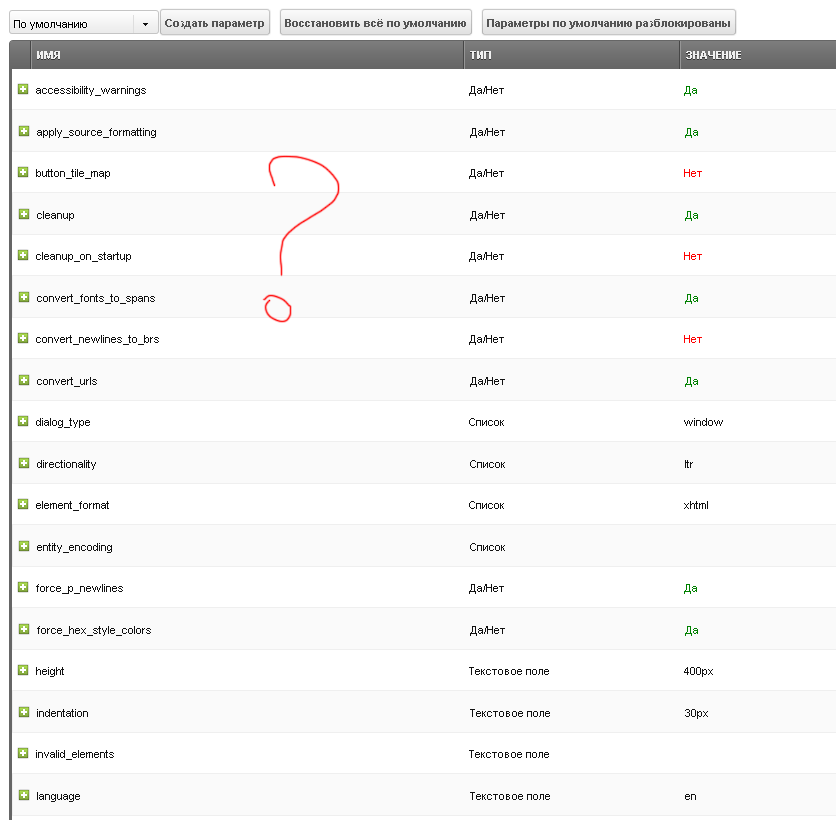The height and width of the screenshot is (820, 836).
Task: Click the plus icon beside language
Action: coord(24,795)
